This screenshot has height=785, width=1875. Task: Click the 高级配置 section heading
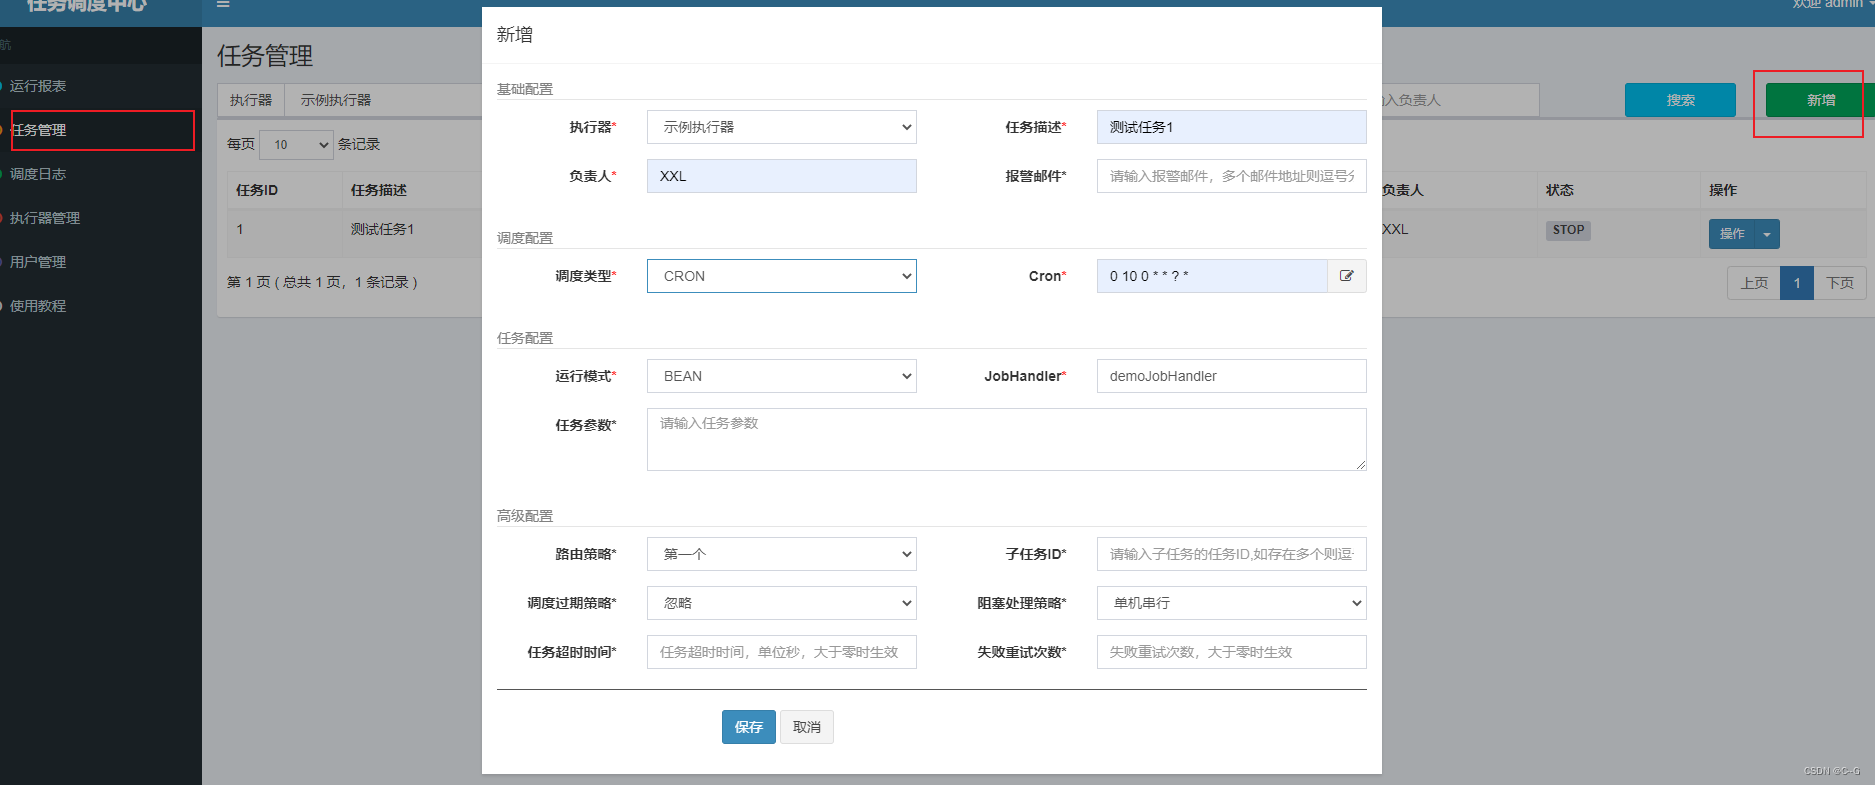(x=525, y=516)
